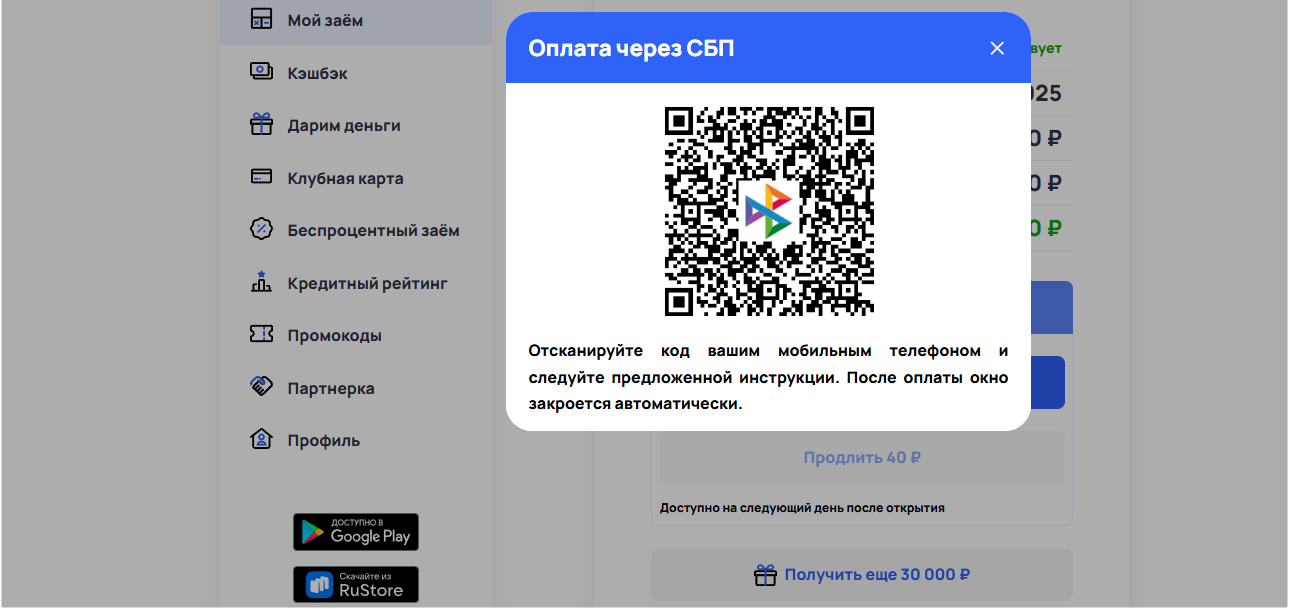Click the Мой заём sidebar icon
This screenshot has height=609, width=1289.
click(261, 20)
